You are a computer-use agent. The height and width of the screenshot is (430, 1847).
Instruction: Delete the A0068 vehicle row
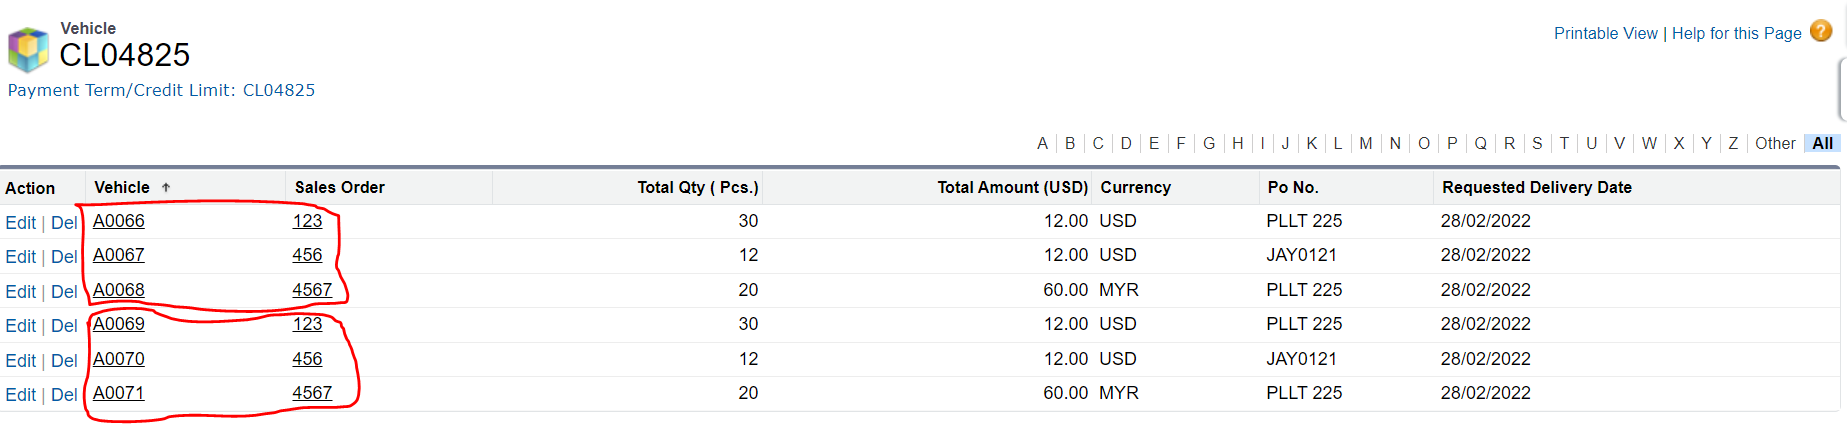click(x=64, y=292)
